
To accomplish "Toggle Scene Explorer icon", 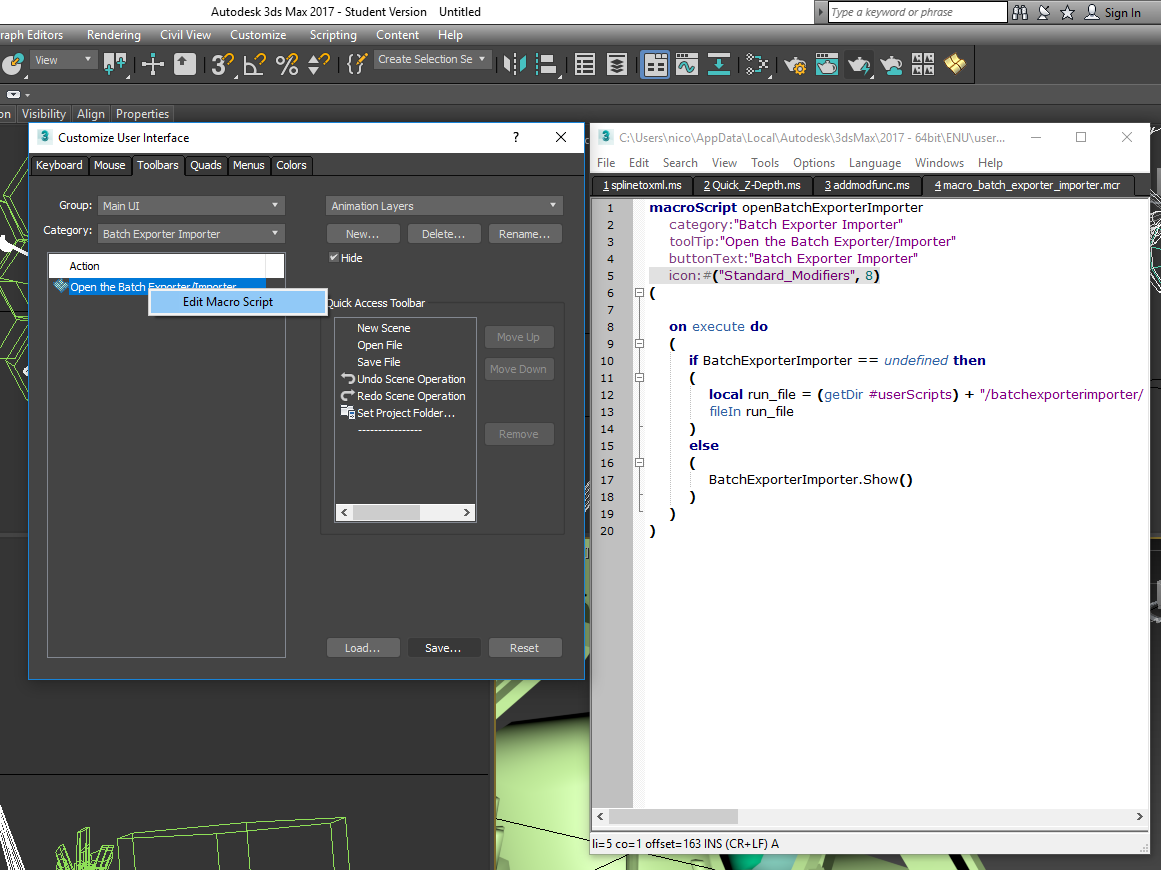I will click(x=585, y=64).
